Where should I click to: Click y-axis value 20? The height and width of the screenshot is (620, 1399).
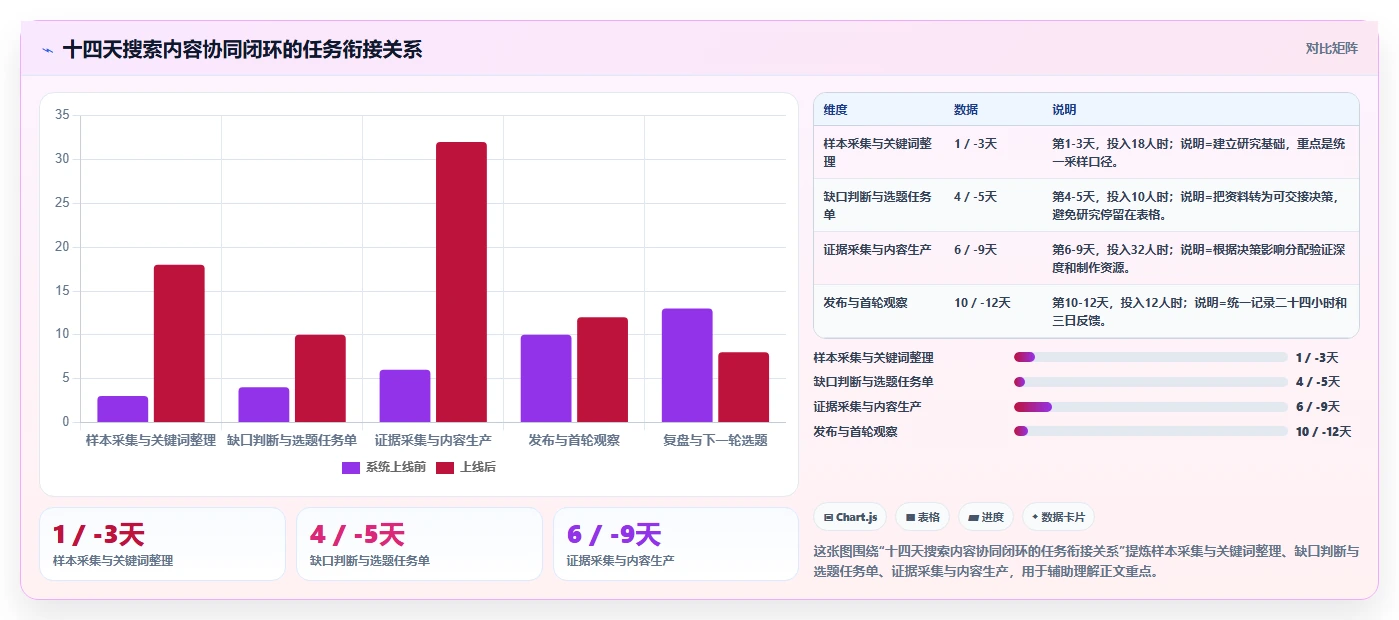[x=62, y=246]
